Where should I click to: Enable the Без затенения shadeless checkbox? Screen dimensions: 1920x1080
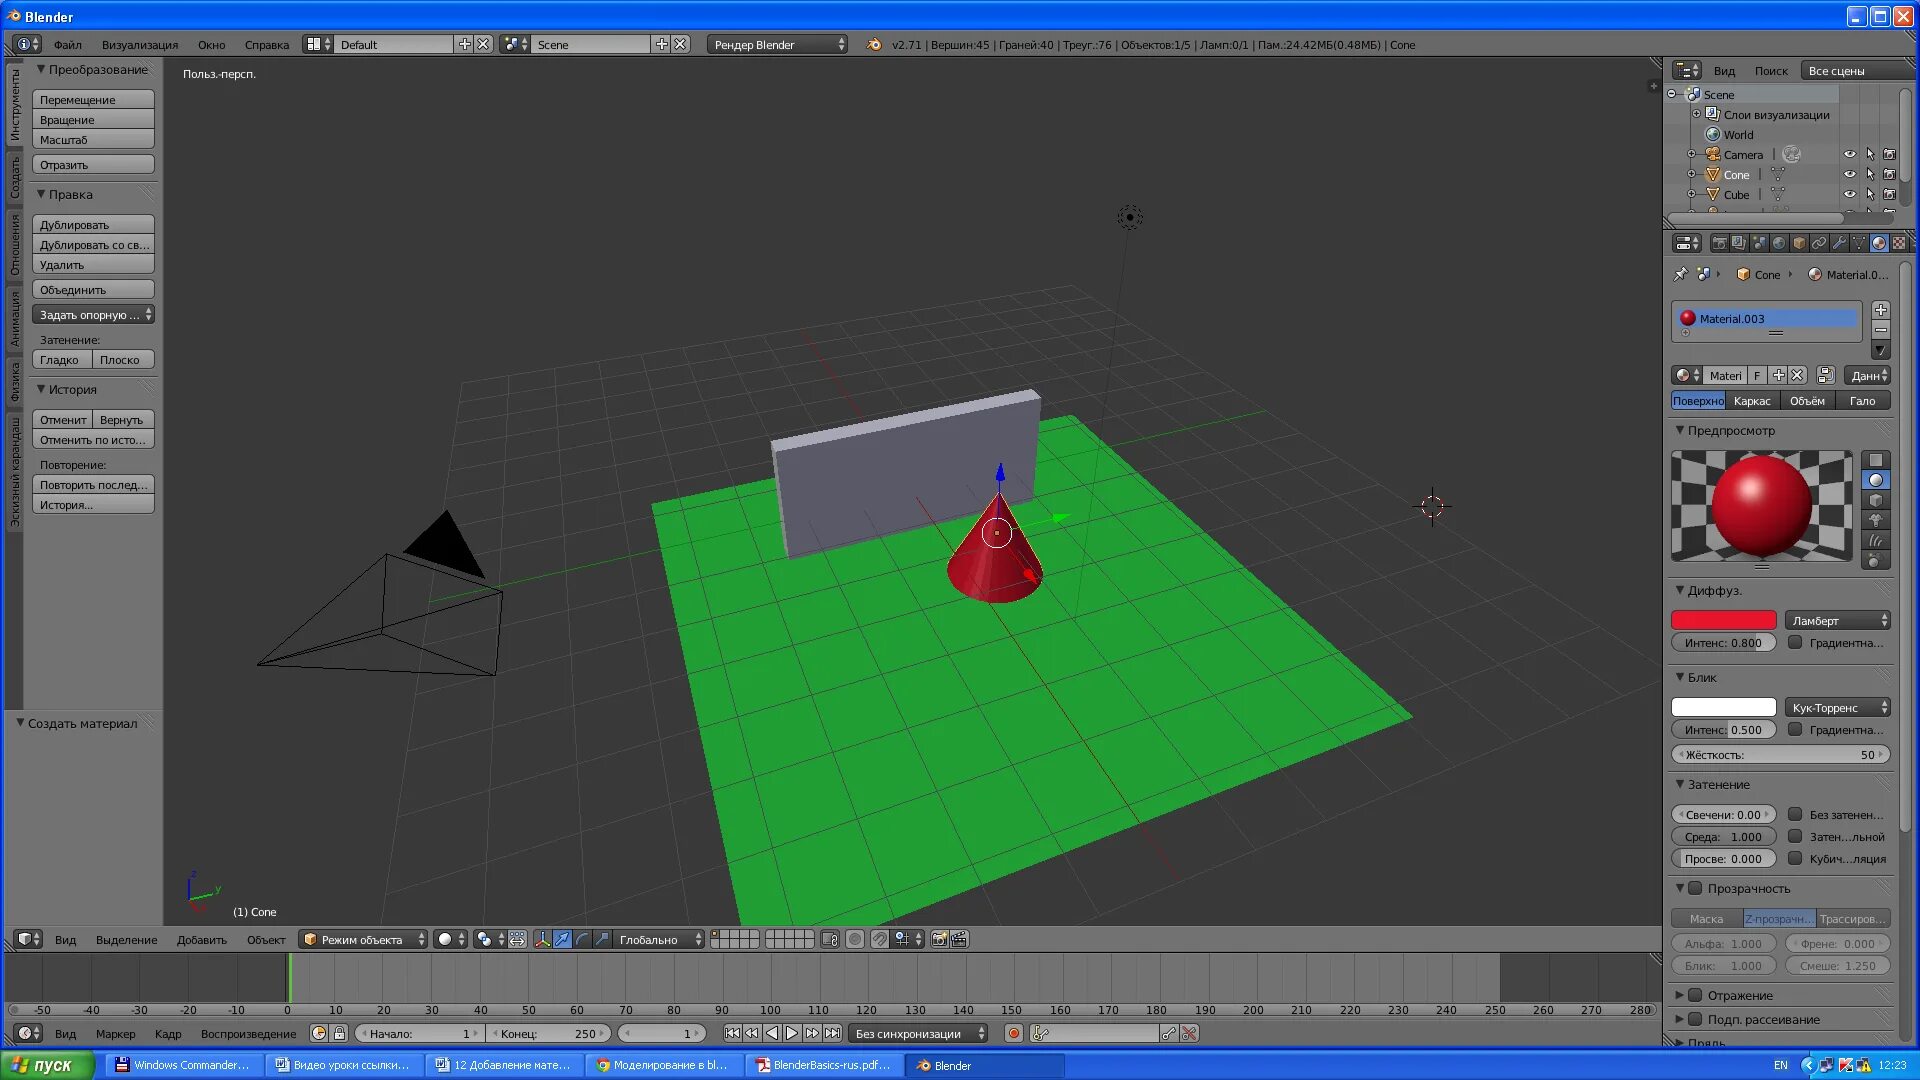pos(1795,814)
